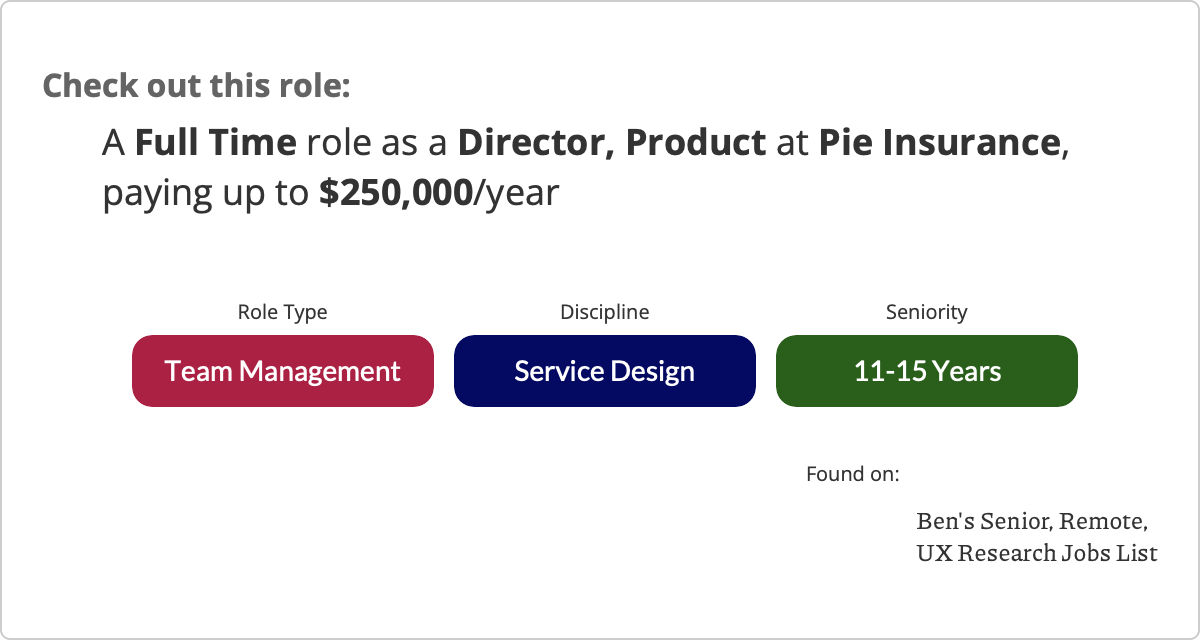This screenshot has height=640, width=1200.
Task: Click the Seniority label
Action: click(x=927, y=312)
